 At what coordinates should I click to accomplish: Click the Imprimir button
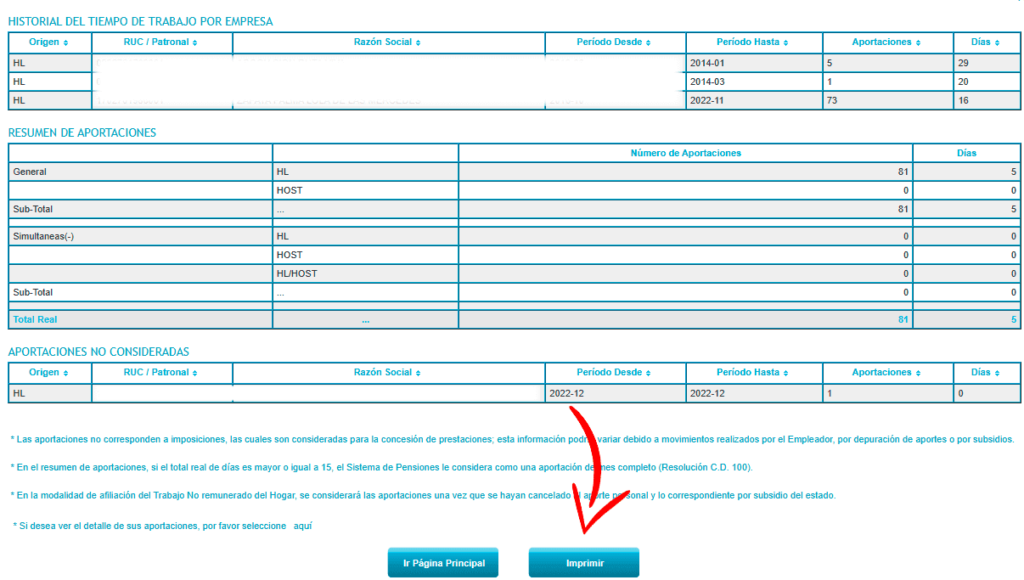click(x=584, y=562)
